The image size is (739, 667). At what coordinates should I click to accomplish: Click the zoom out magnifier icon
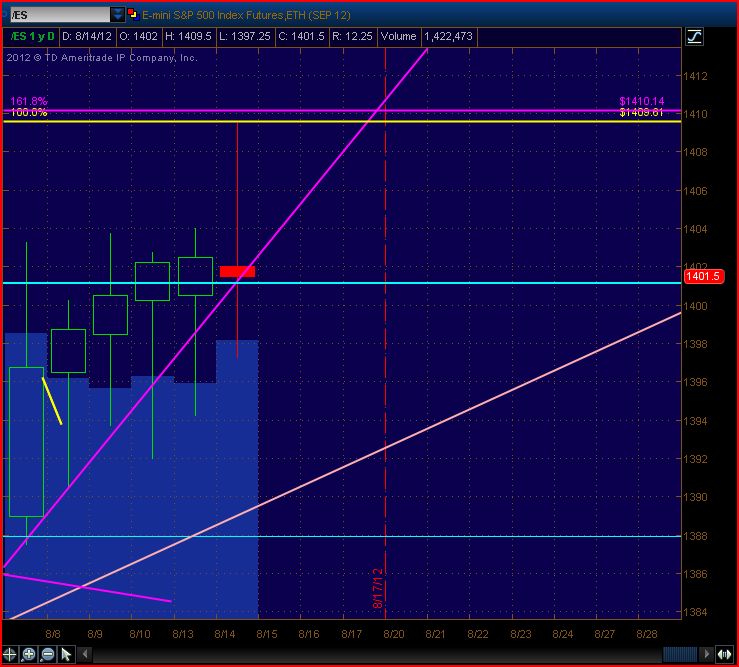coord(48,654)
